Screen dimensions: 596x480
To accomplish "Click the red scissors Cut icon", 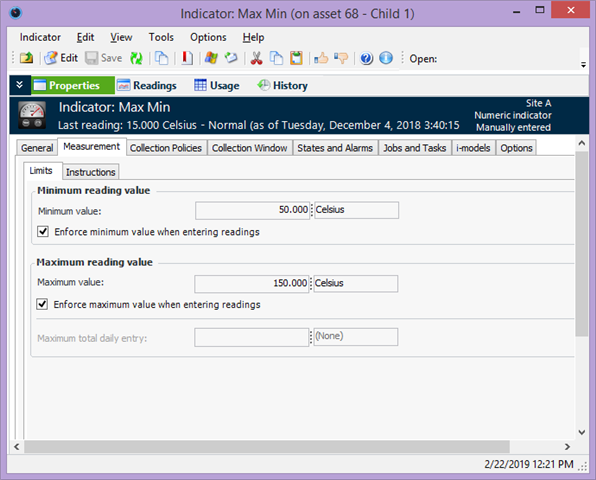I will (256, 58).
